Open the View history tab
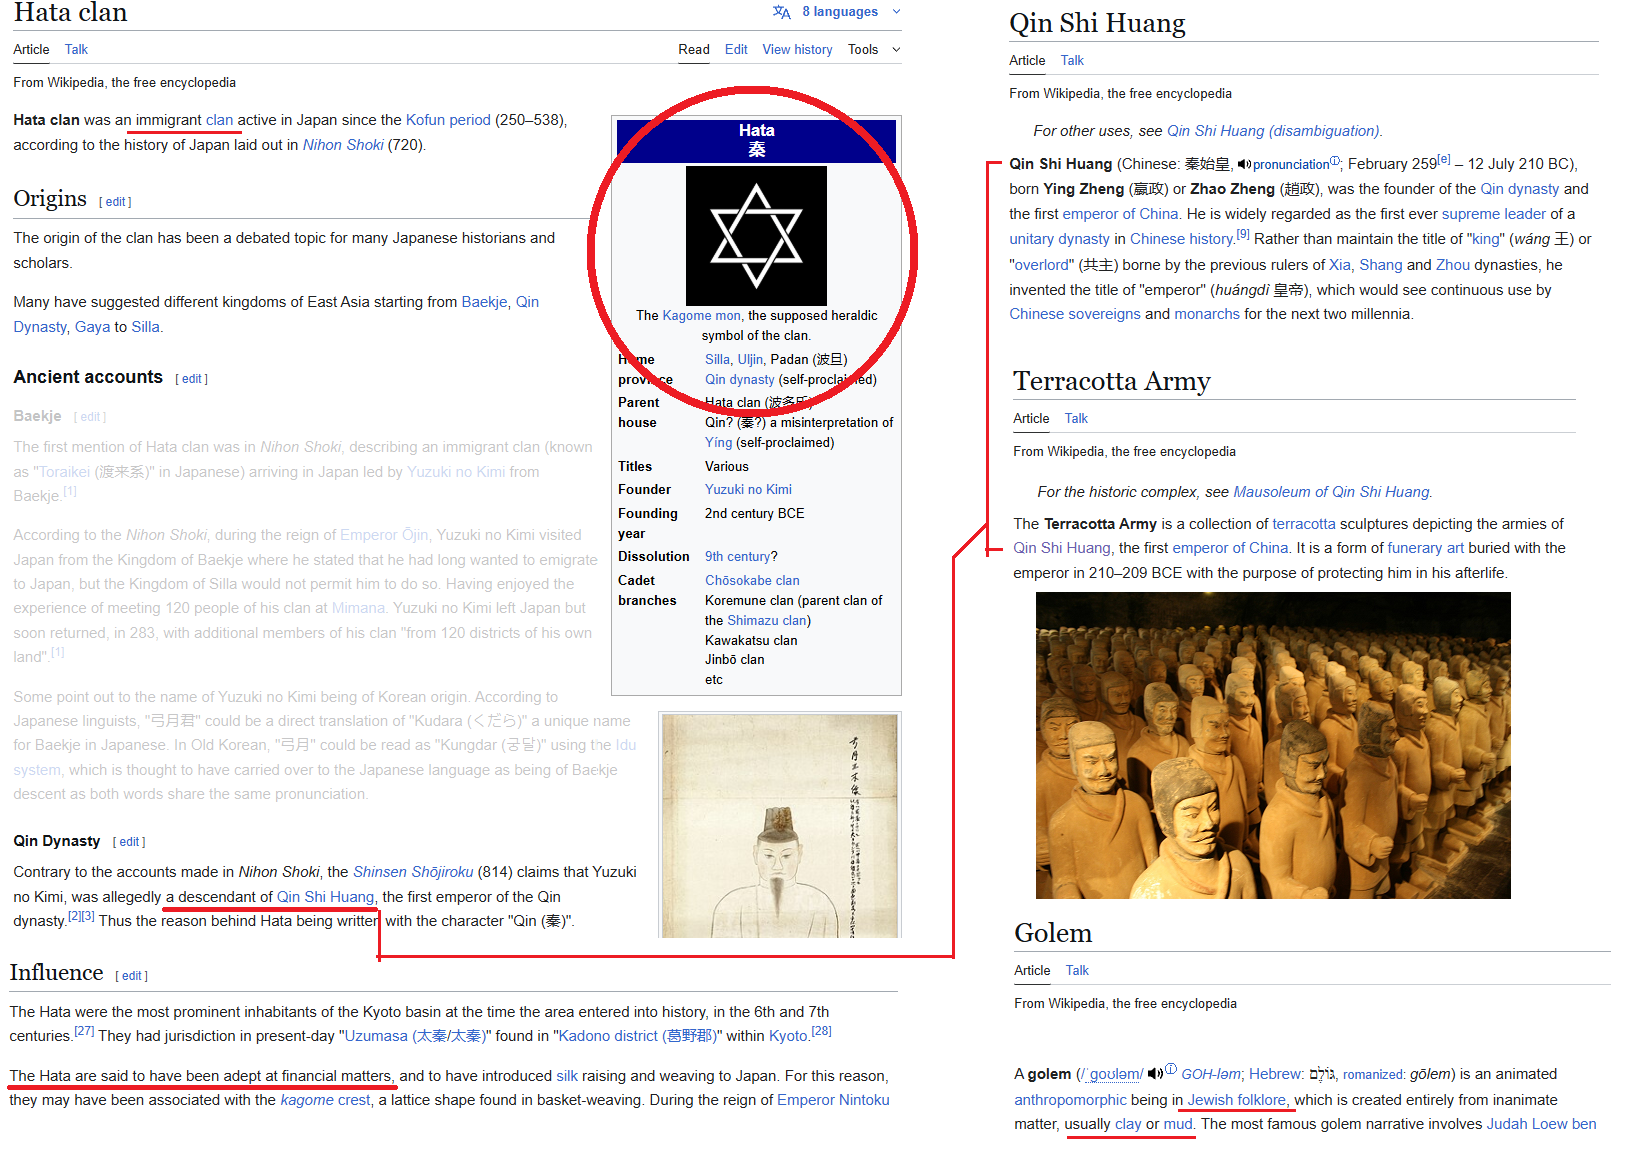The width and height of the screenshot is (1628, 1165). [797, 49]
